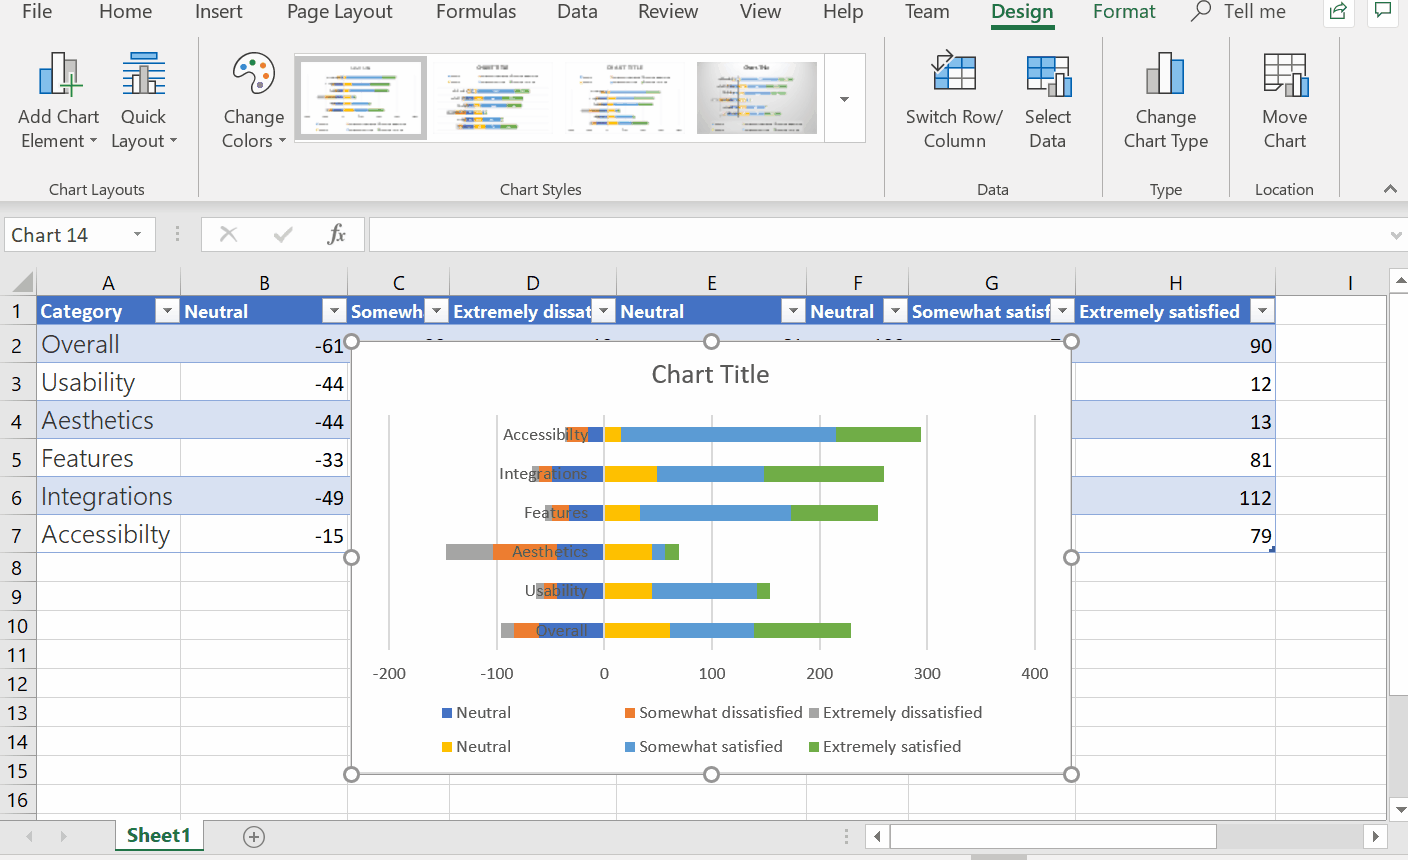Select cell A2 Overall

tap(109, 345)
